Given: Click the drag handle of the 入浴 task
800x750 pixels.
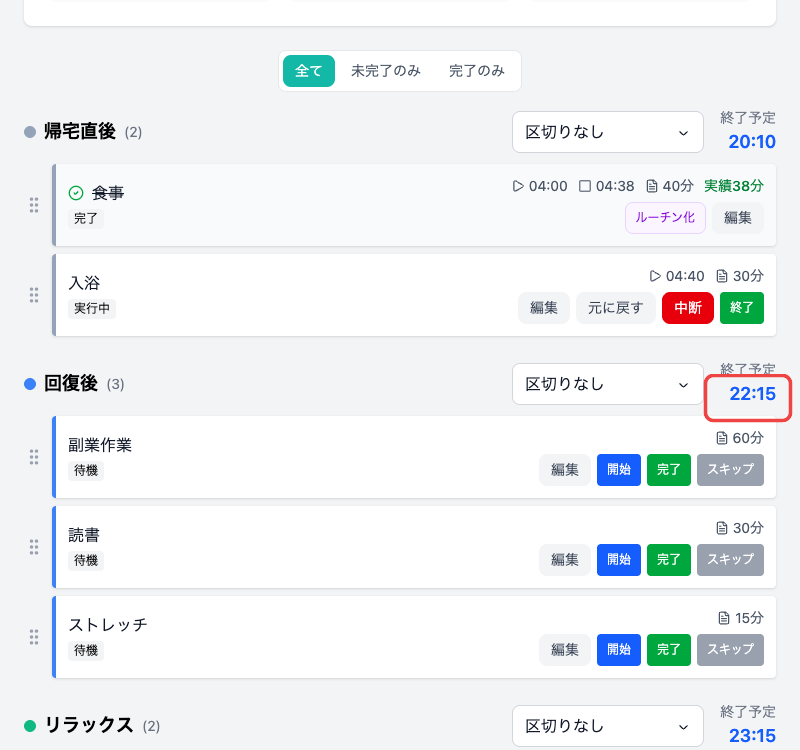Looking at the screenshot, I should point(33,294).
